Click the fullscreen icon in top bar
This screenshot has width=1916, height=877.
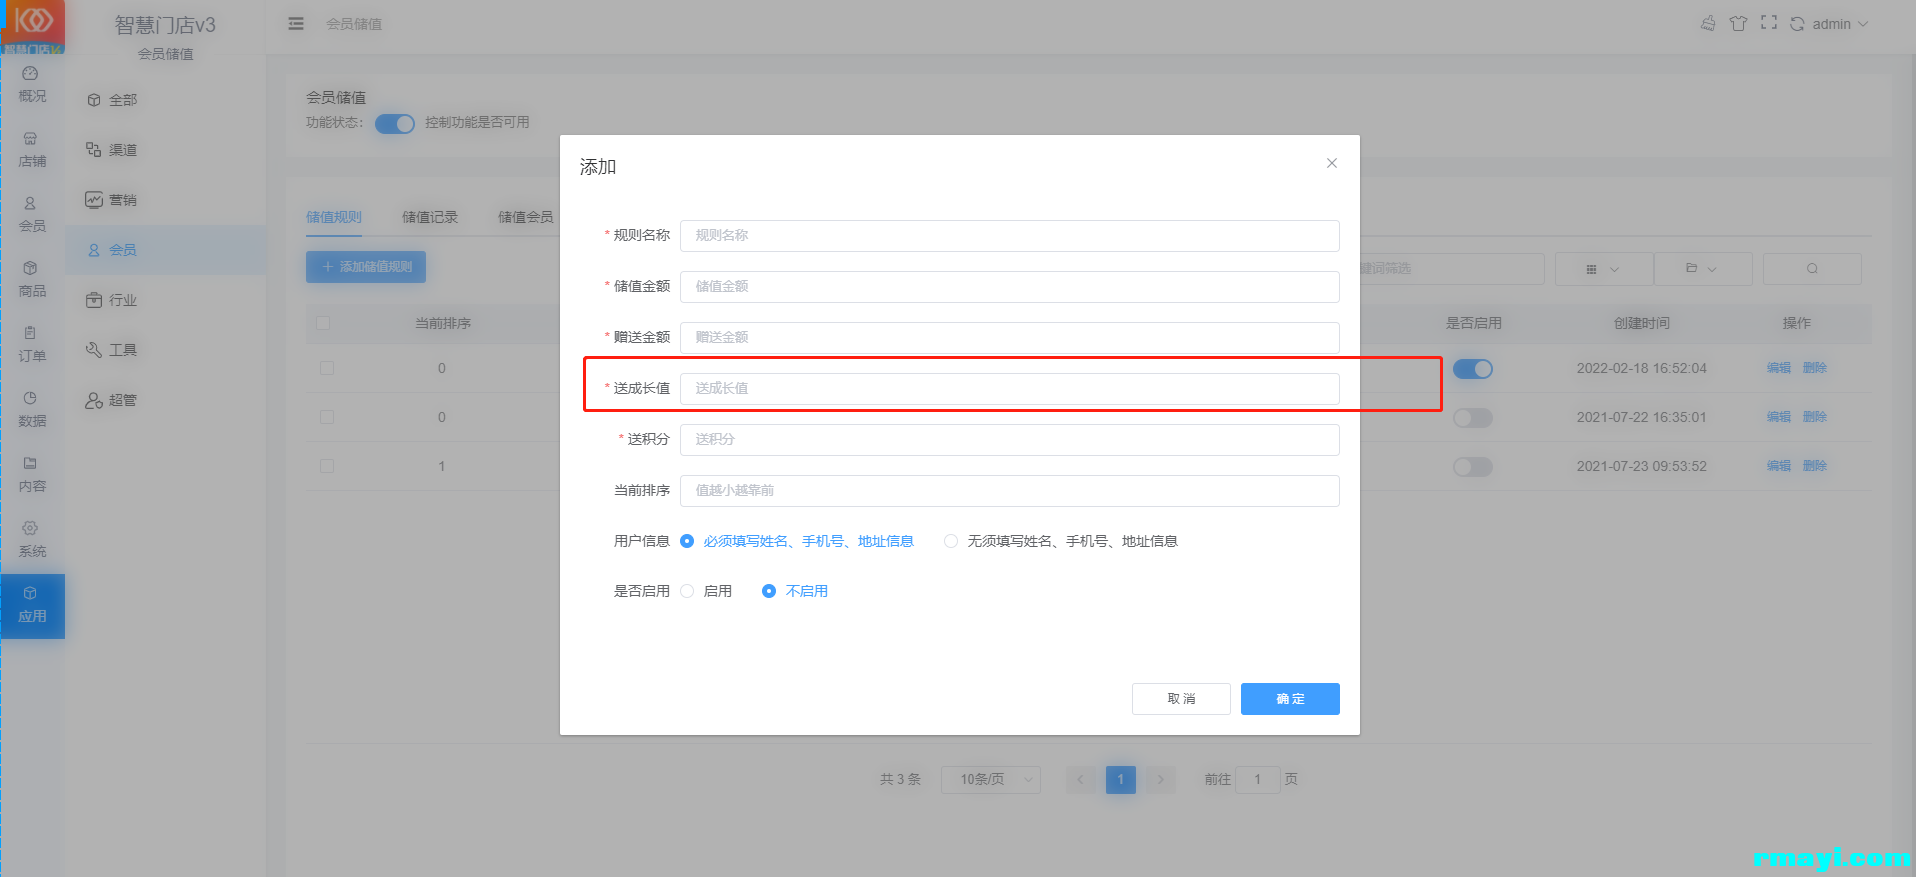coord(1769,23)
